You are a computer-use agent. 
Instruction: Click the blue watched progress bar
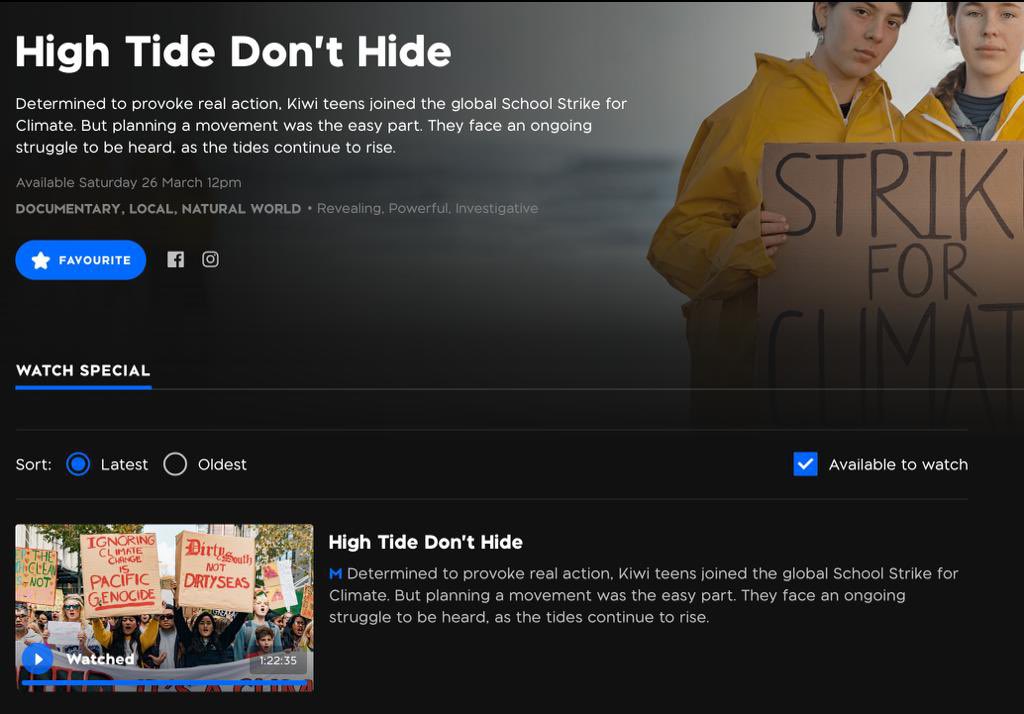165,683
